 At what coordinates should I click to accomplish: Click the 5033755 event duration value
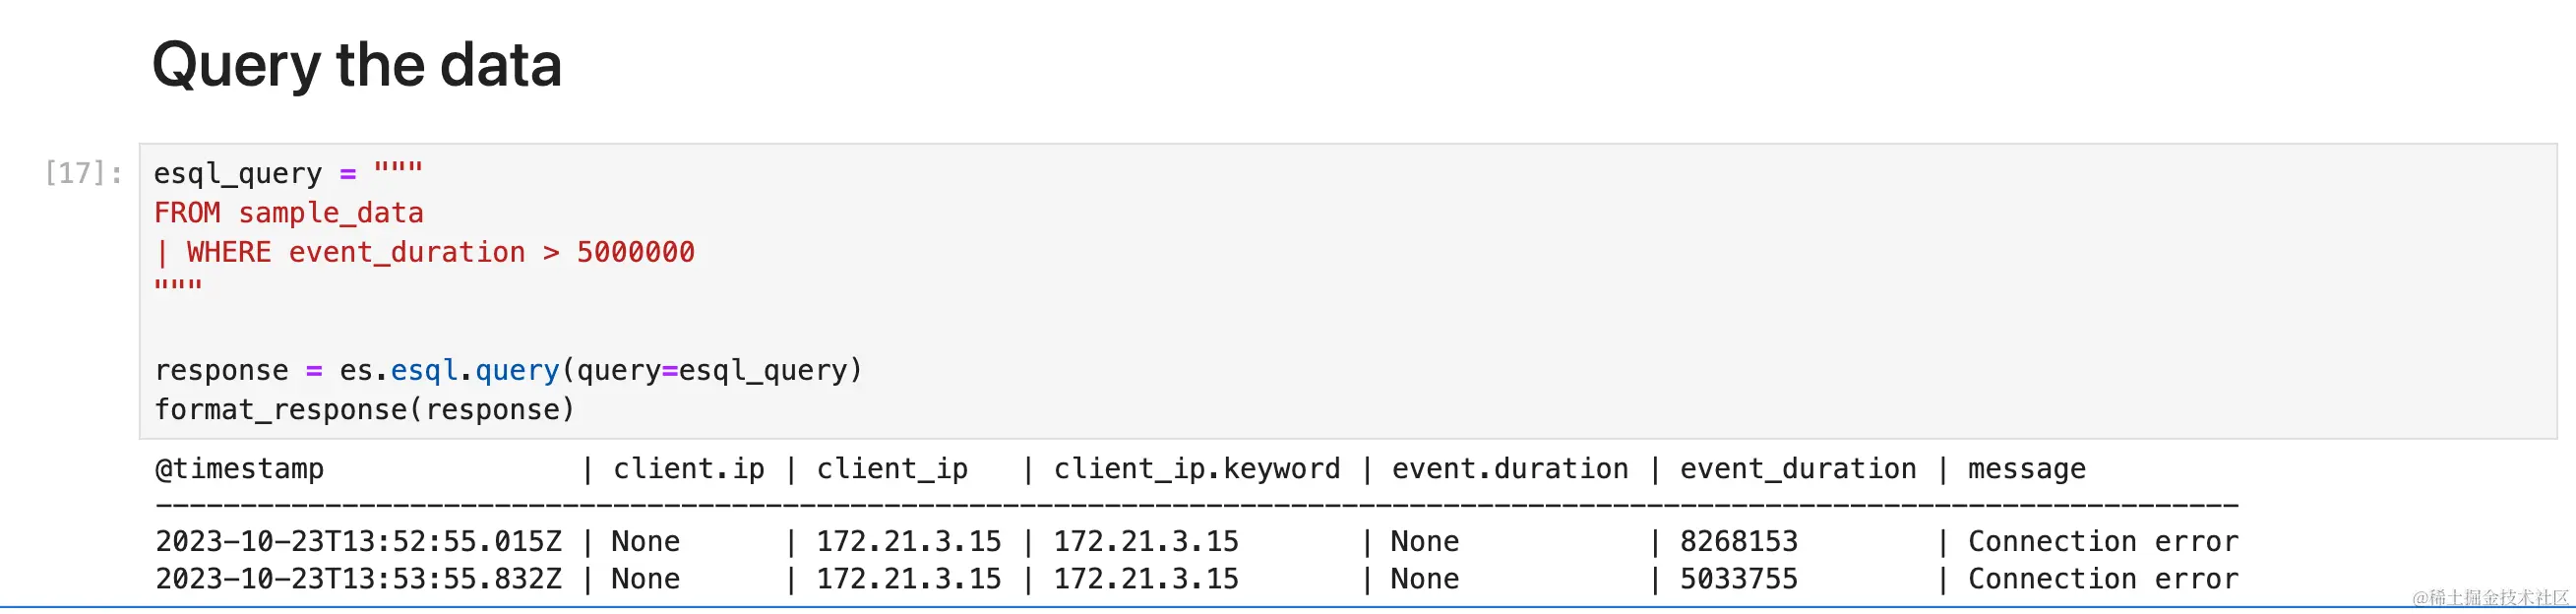click(x=1738, y=579)
